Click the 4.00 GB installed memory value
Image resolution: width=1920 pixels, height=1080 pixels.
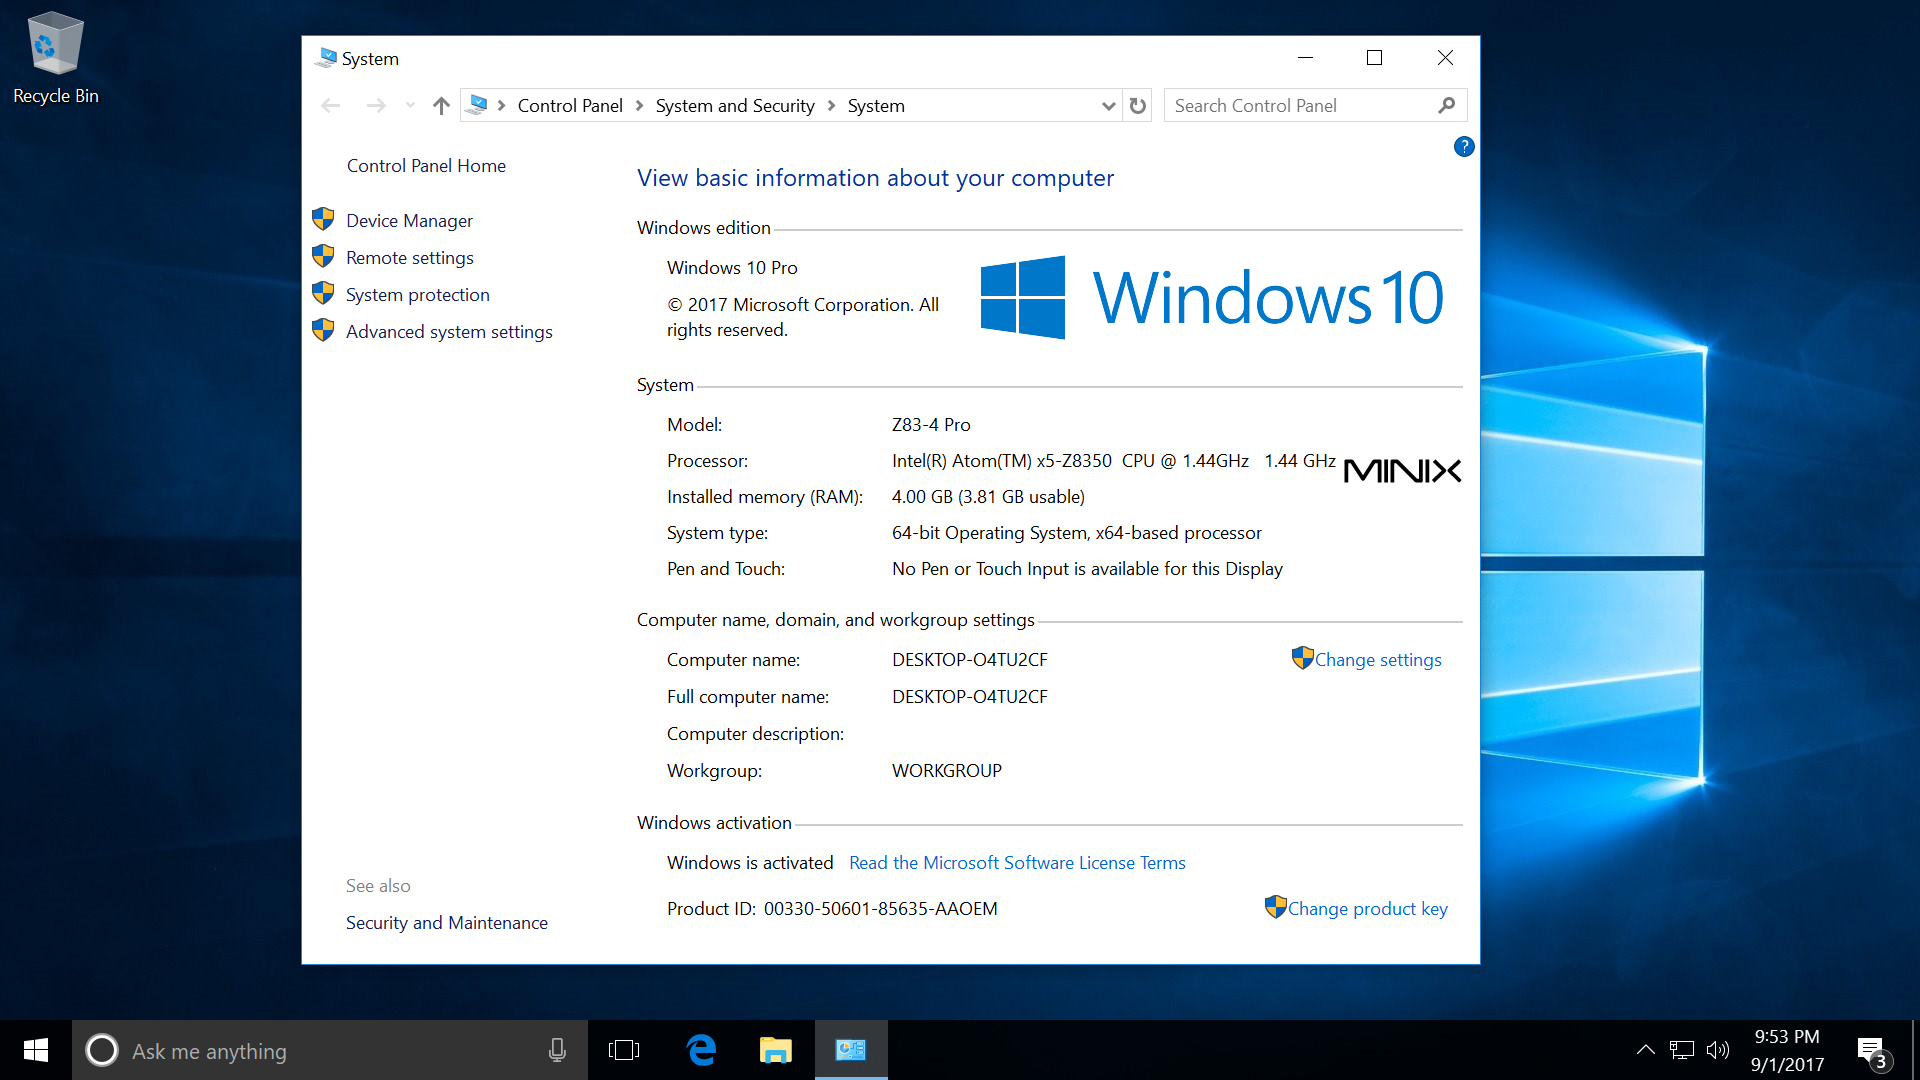point(988,496)
